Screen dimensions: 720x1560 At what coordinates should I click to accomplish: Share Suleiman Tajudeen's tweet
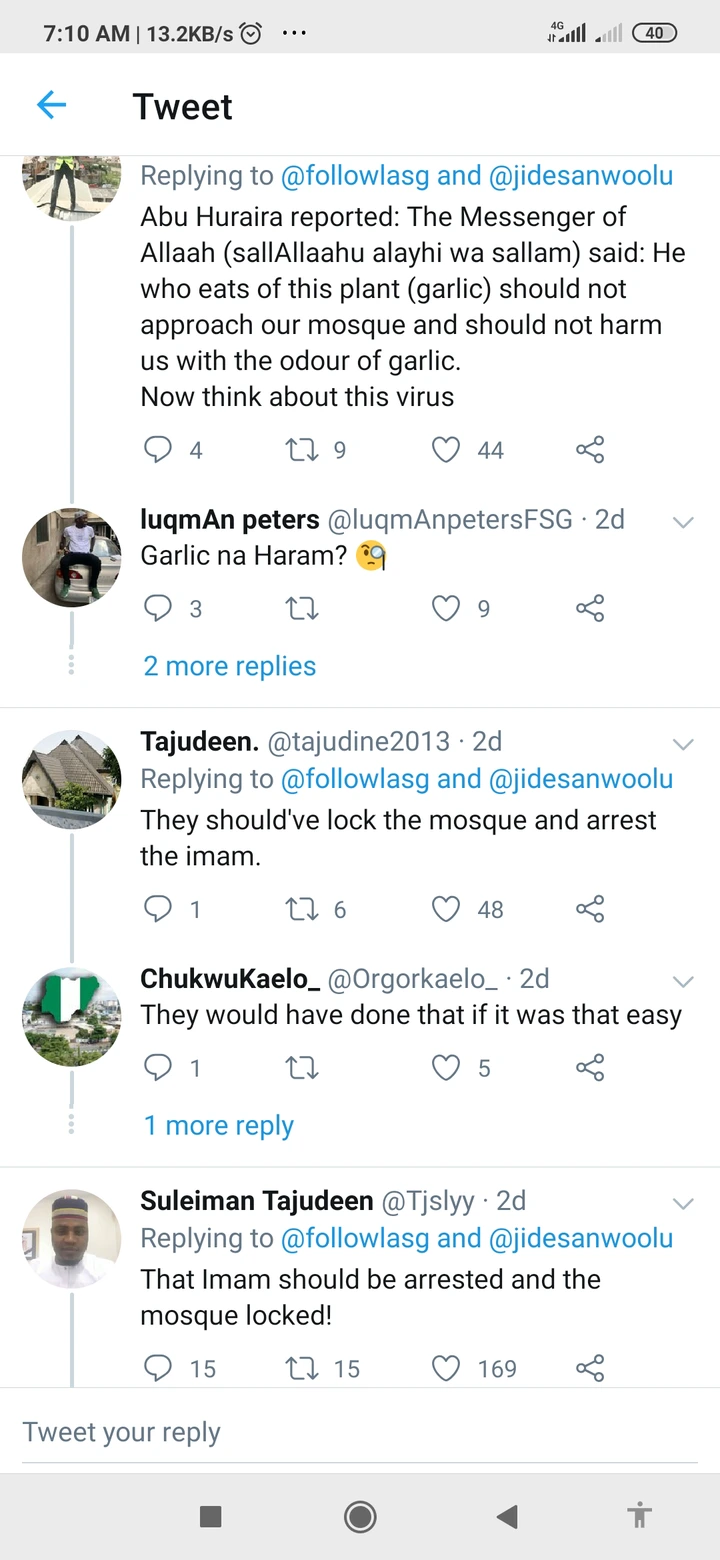(x=590, y=1368)
